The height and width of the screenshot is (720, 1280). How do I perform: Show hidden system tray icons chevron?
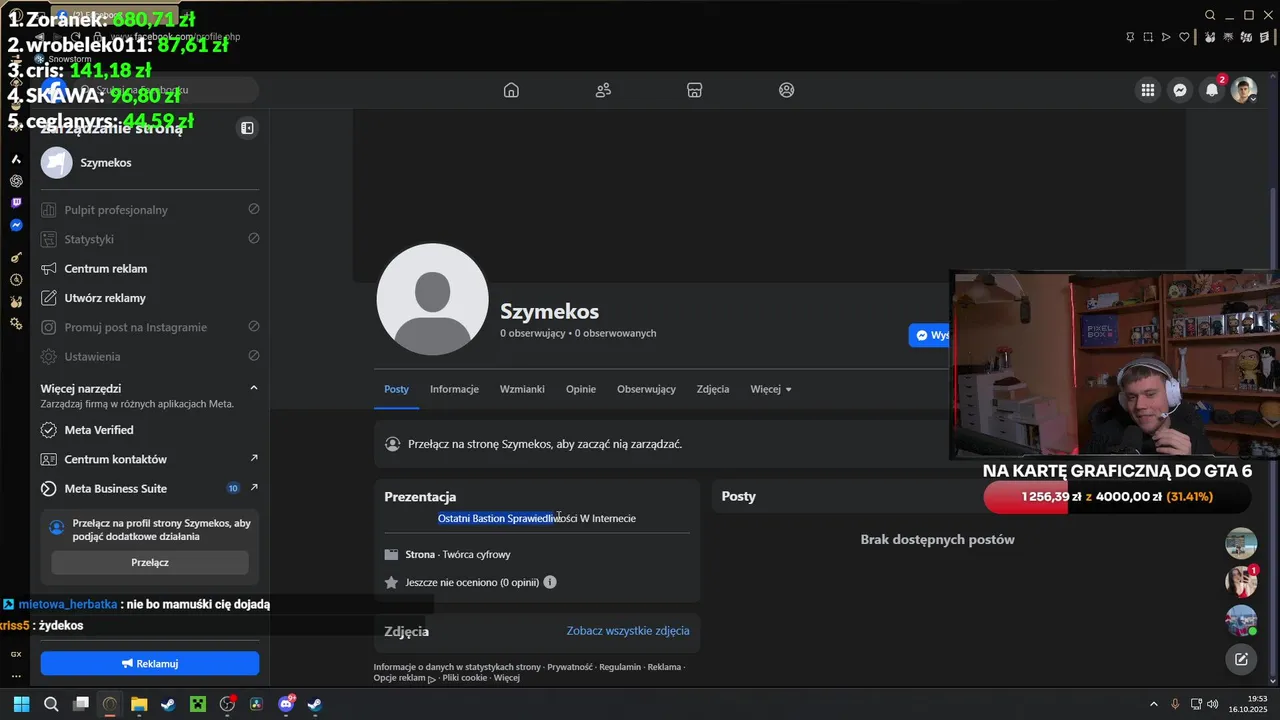click(x=1153, y=704)
